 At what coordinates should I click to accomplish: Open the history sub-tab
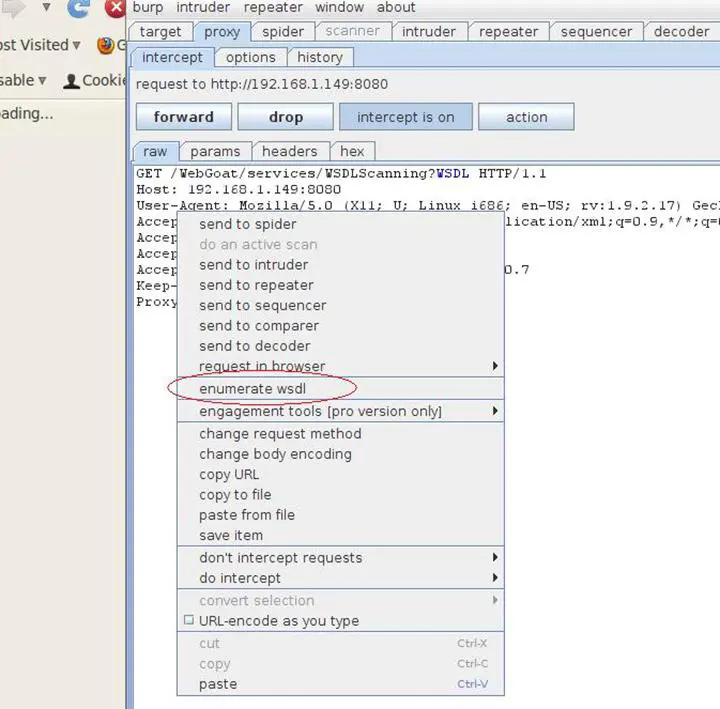tap(320, 57)
